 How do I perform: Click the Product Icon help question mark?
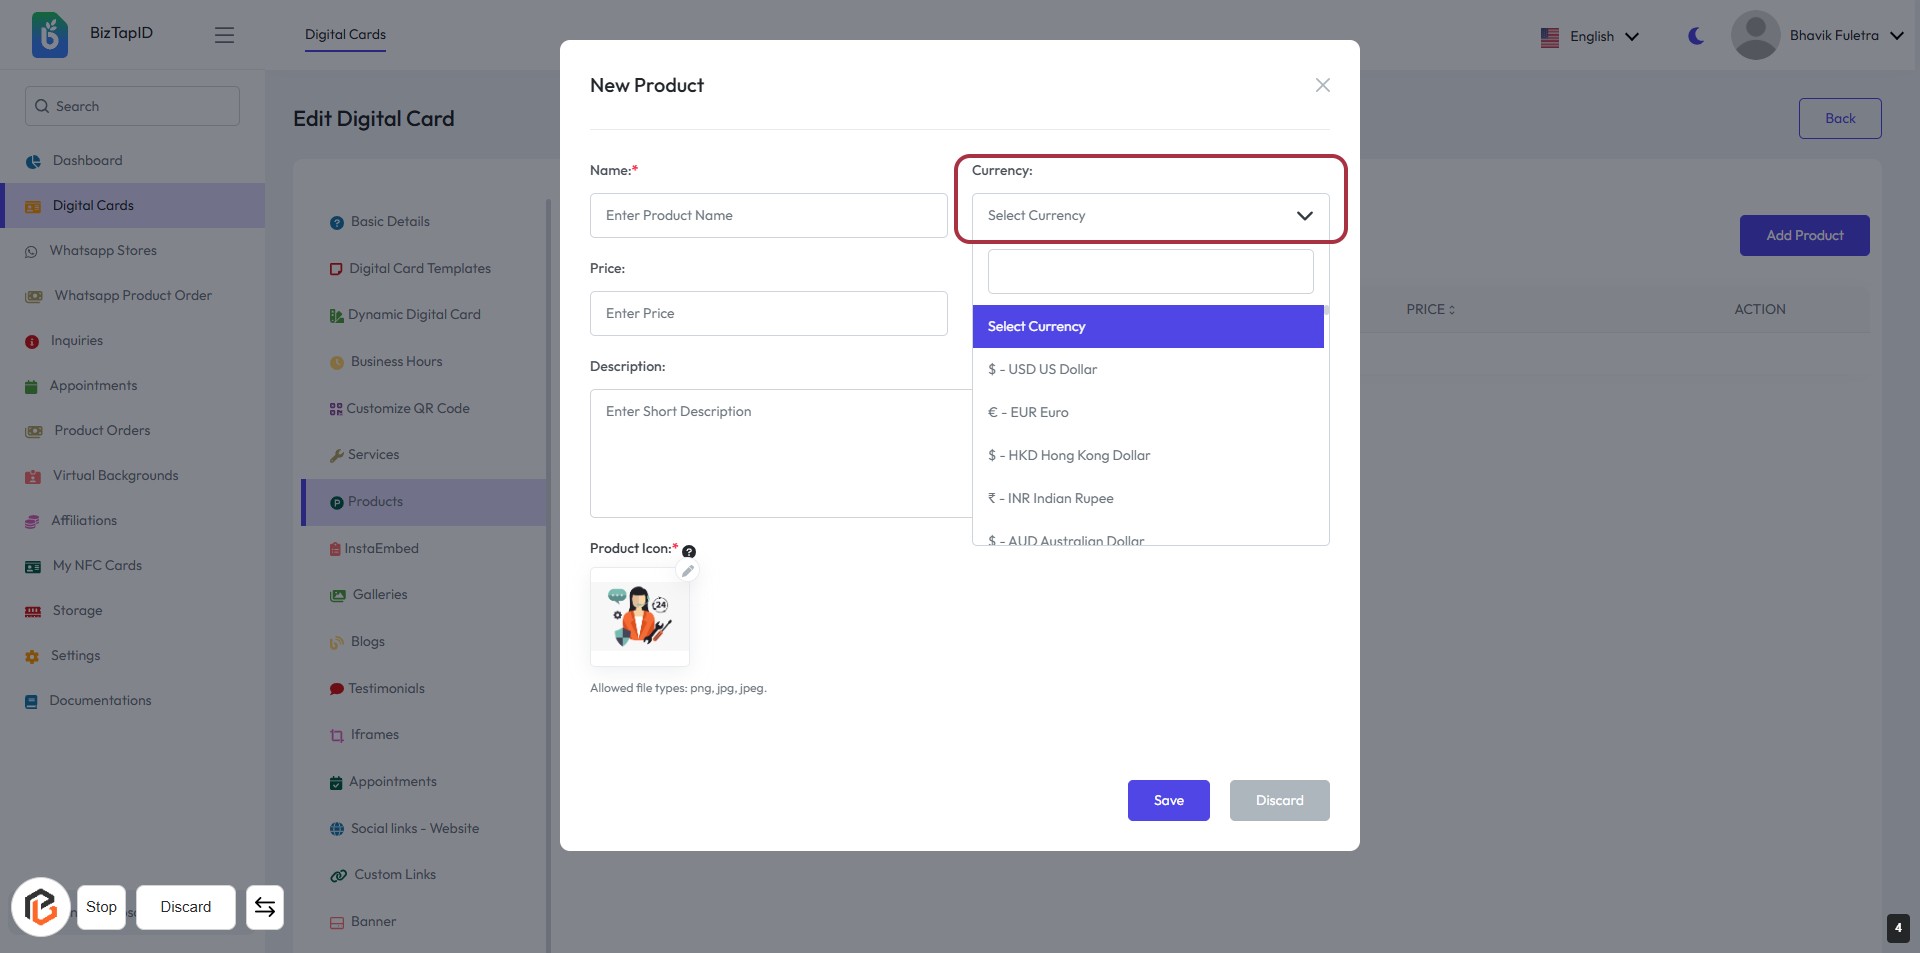point(689,551)
